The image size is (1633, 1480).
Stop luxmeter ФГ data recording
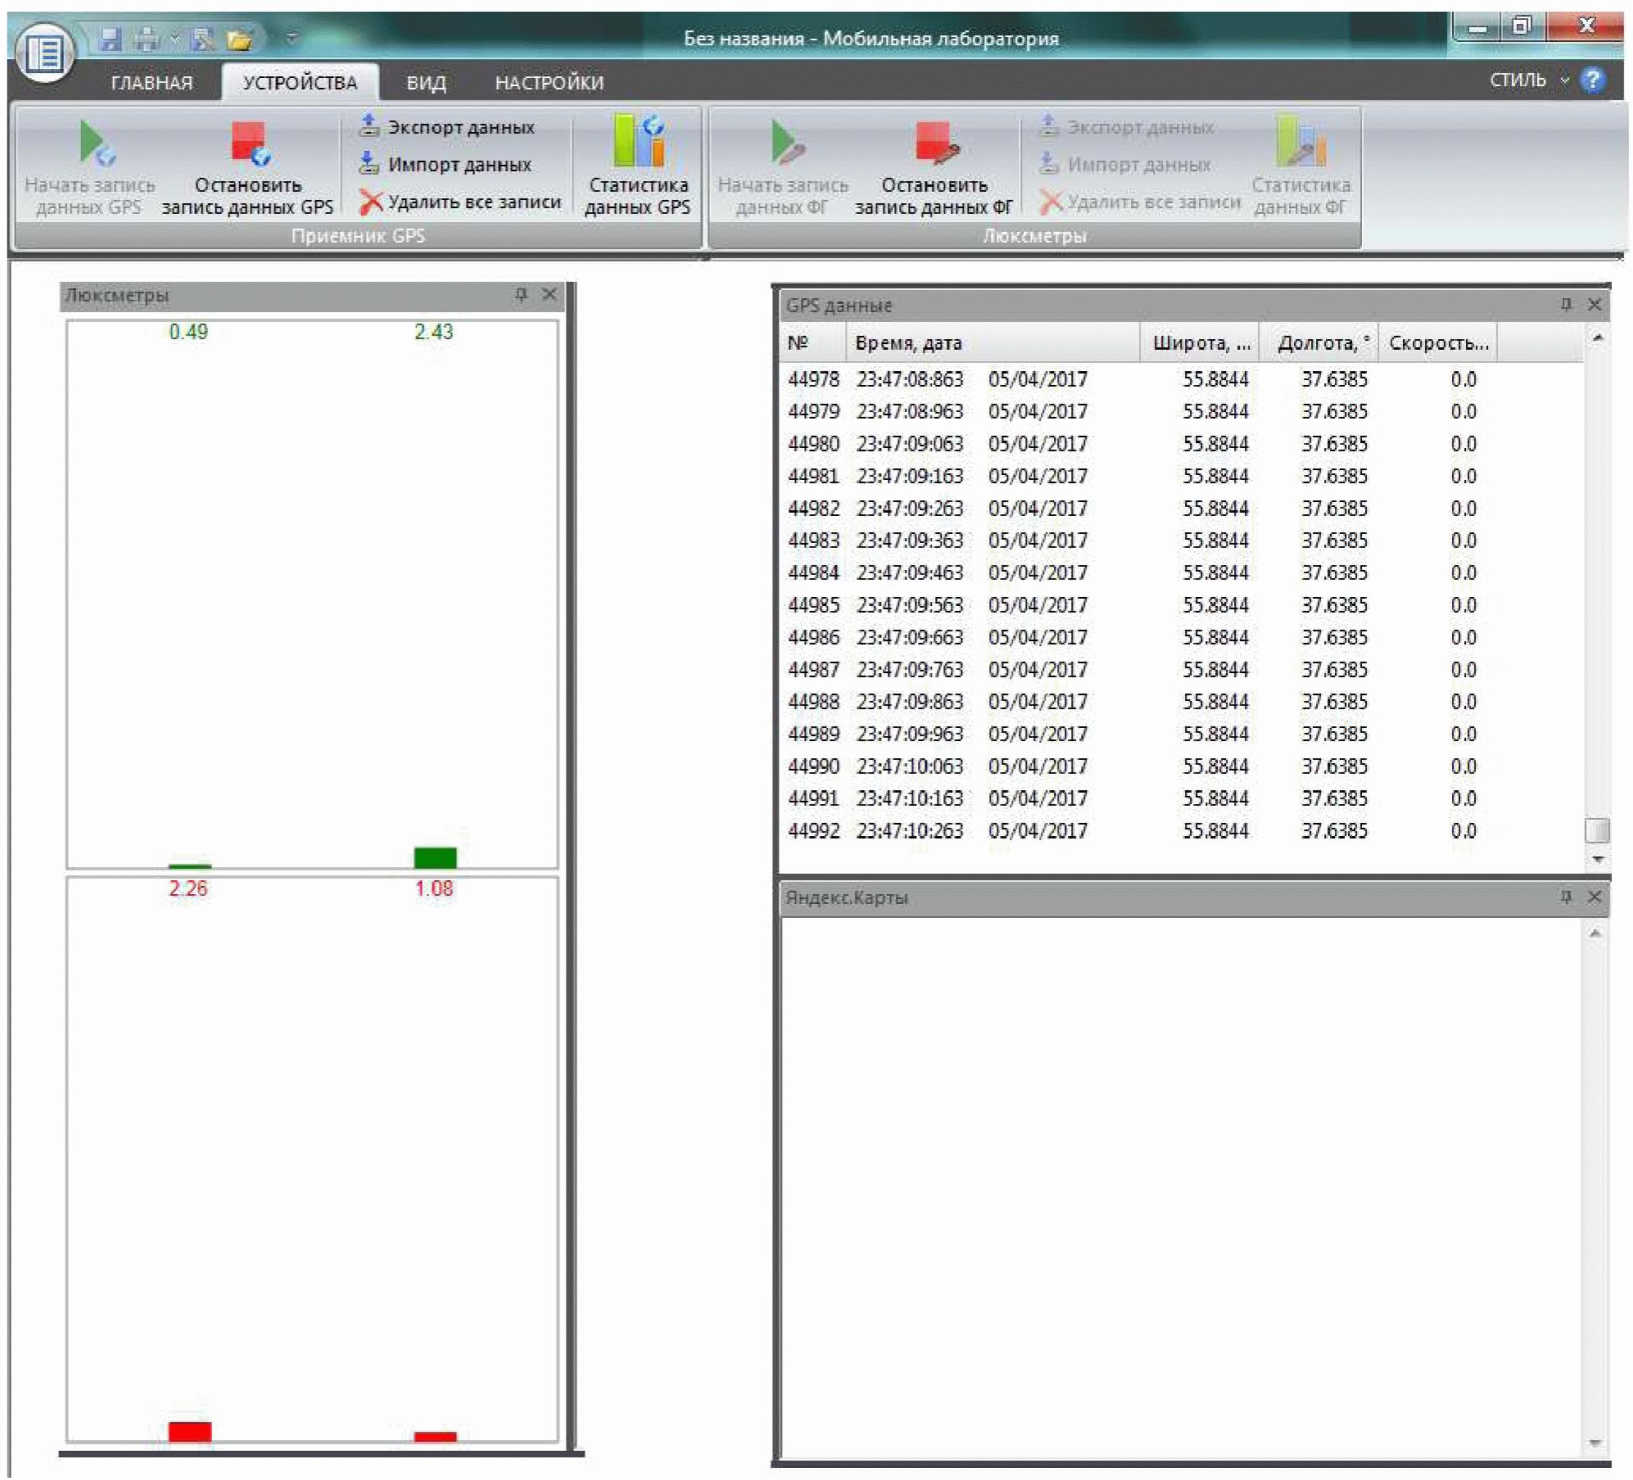(933, 167)
